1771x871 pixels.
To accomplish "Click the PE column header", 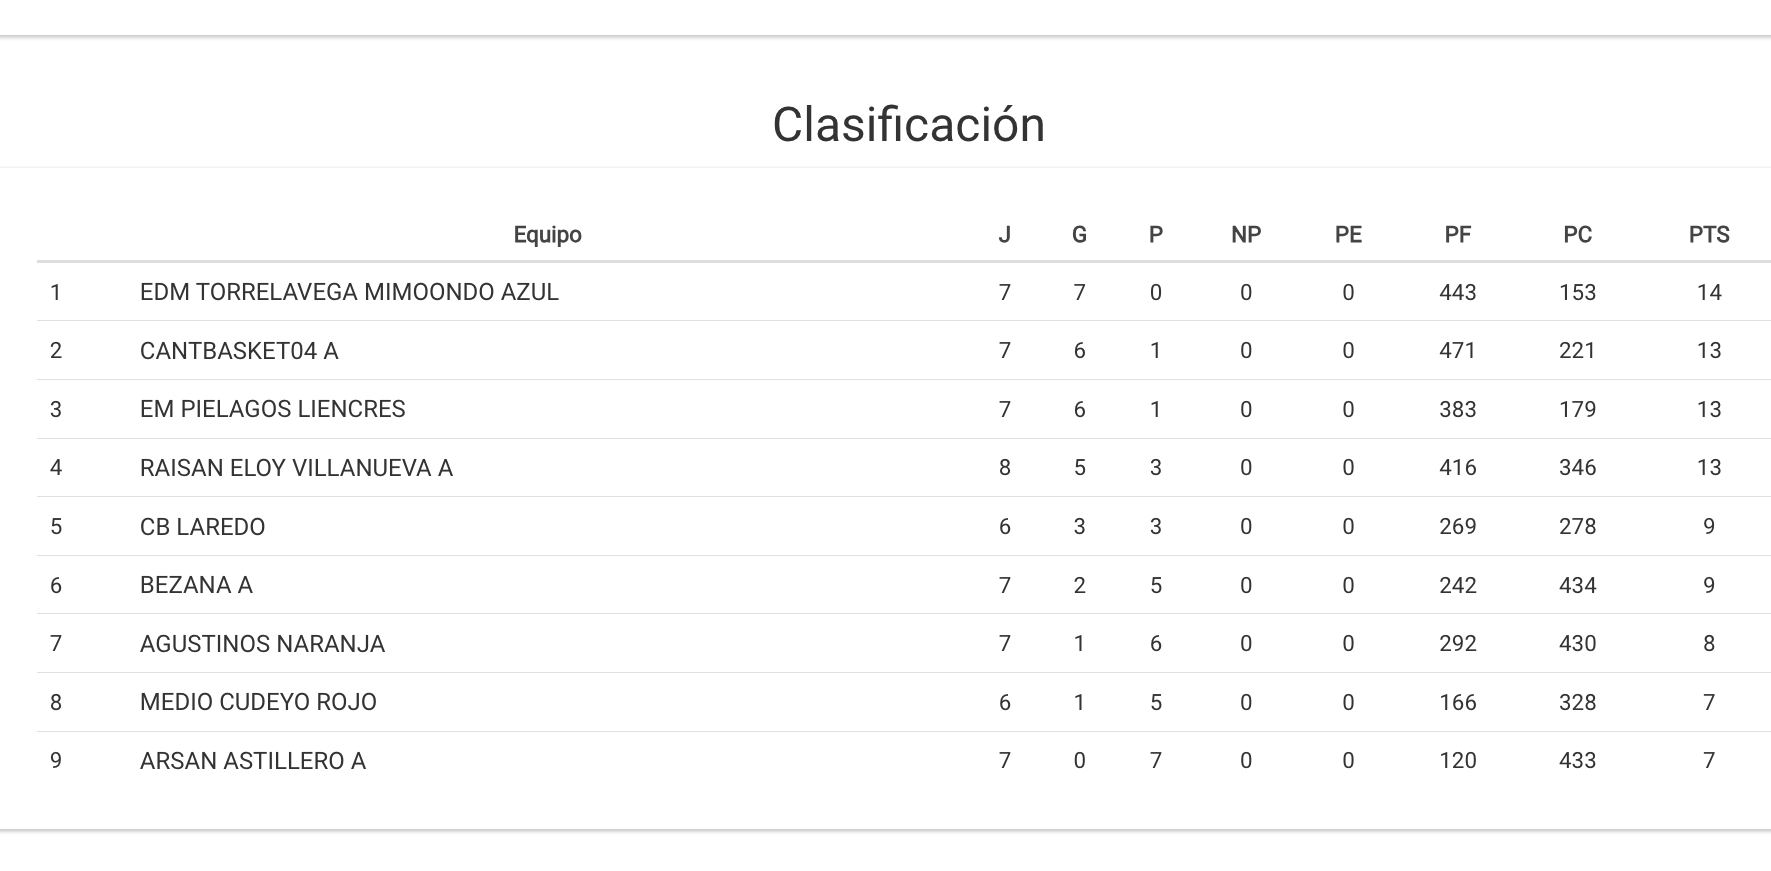I will (x=1347, y=235).
